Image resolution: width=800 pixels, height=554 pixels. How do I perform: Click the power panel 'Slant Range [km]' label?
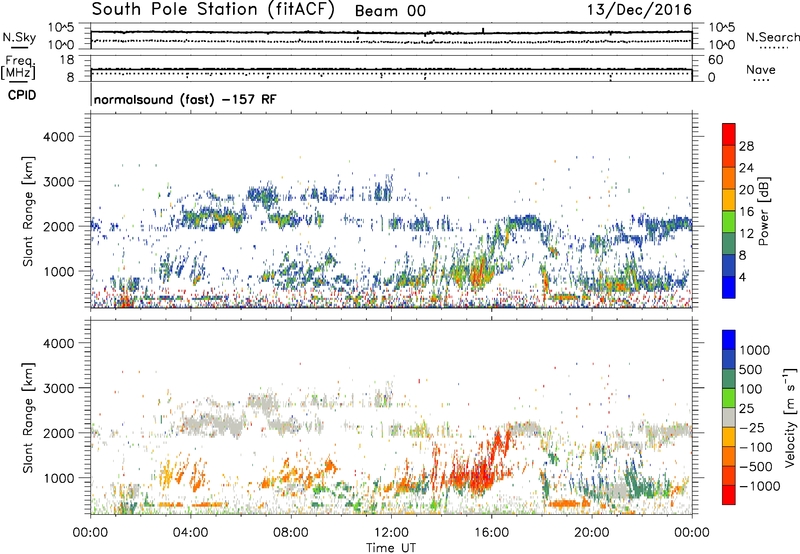28,211
